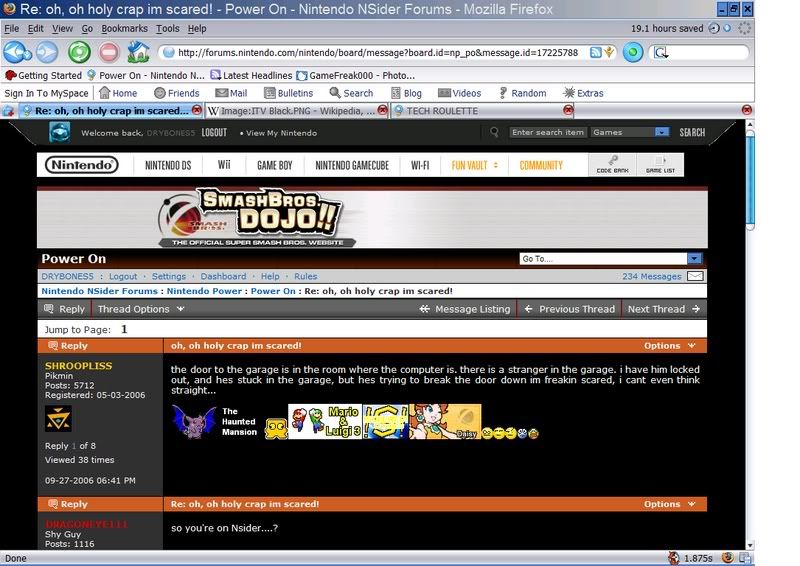The height and width of the screenshot is (566, 800).
Task: Go to Next Thread
Action: [x=664, y=309]
